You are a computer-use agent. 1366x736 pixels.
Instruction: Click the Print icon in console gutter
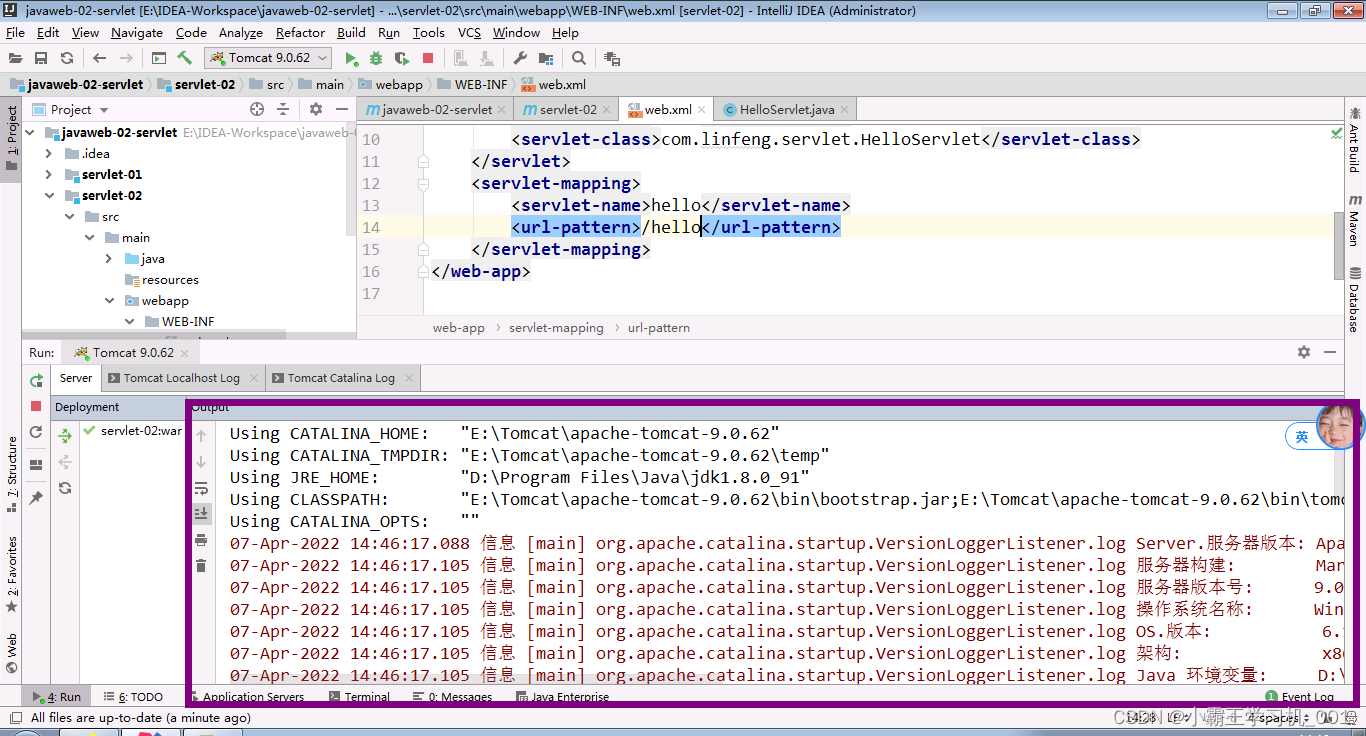[x=201, y=540]
